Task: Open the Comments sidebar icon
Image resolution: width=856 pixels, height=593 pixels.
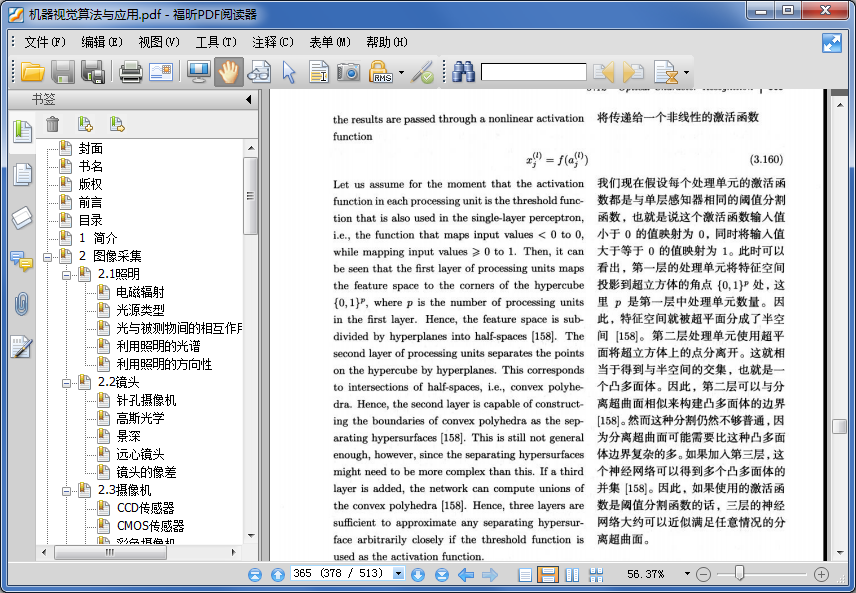Action: coord(22,261)
